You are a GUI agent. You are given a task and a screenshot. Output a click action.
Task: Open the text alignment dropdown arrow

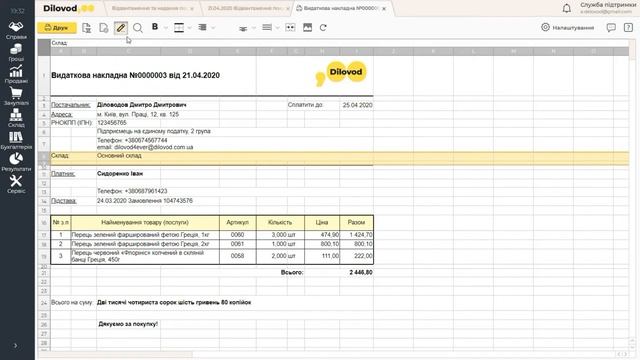coord(213,28)
